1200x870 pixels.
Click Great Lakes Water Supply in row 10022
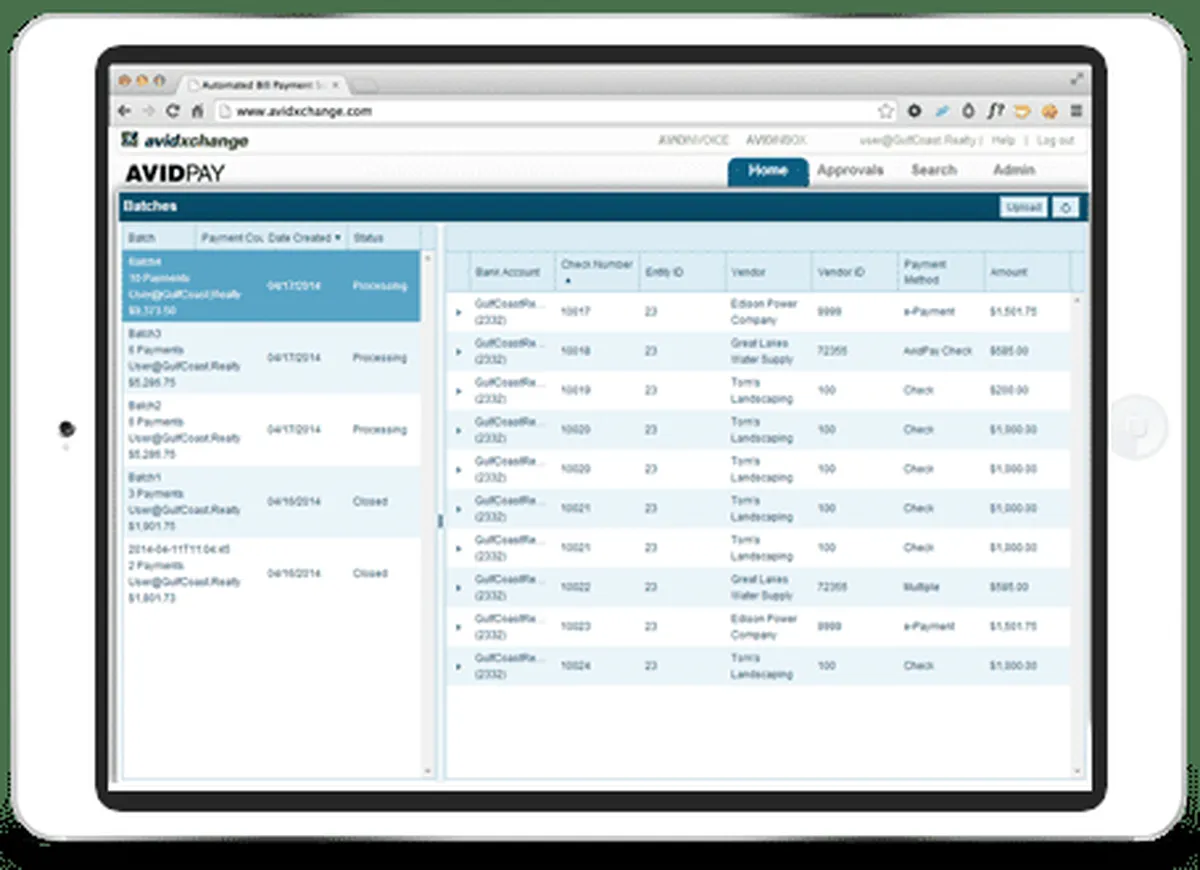tap(762, 588)
